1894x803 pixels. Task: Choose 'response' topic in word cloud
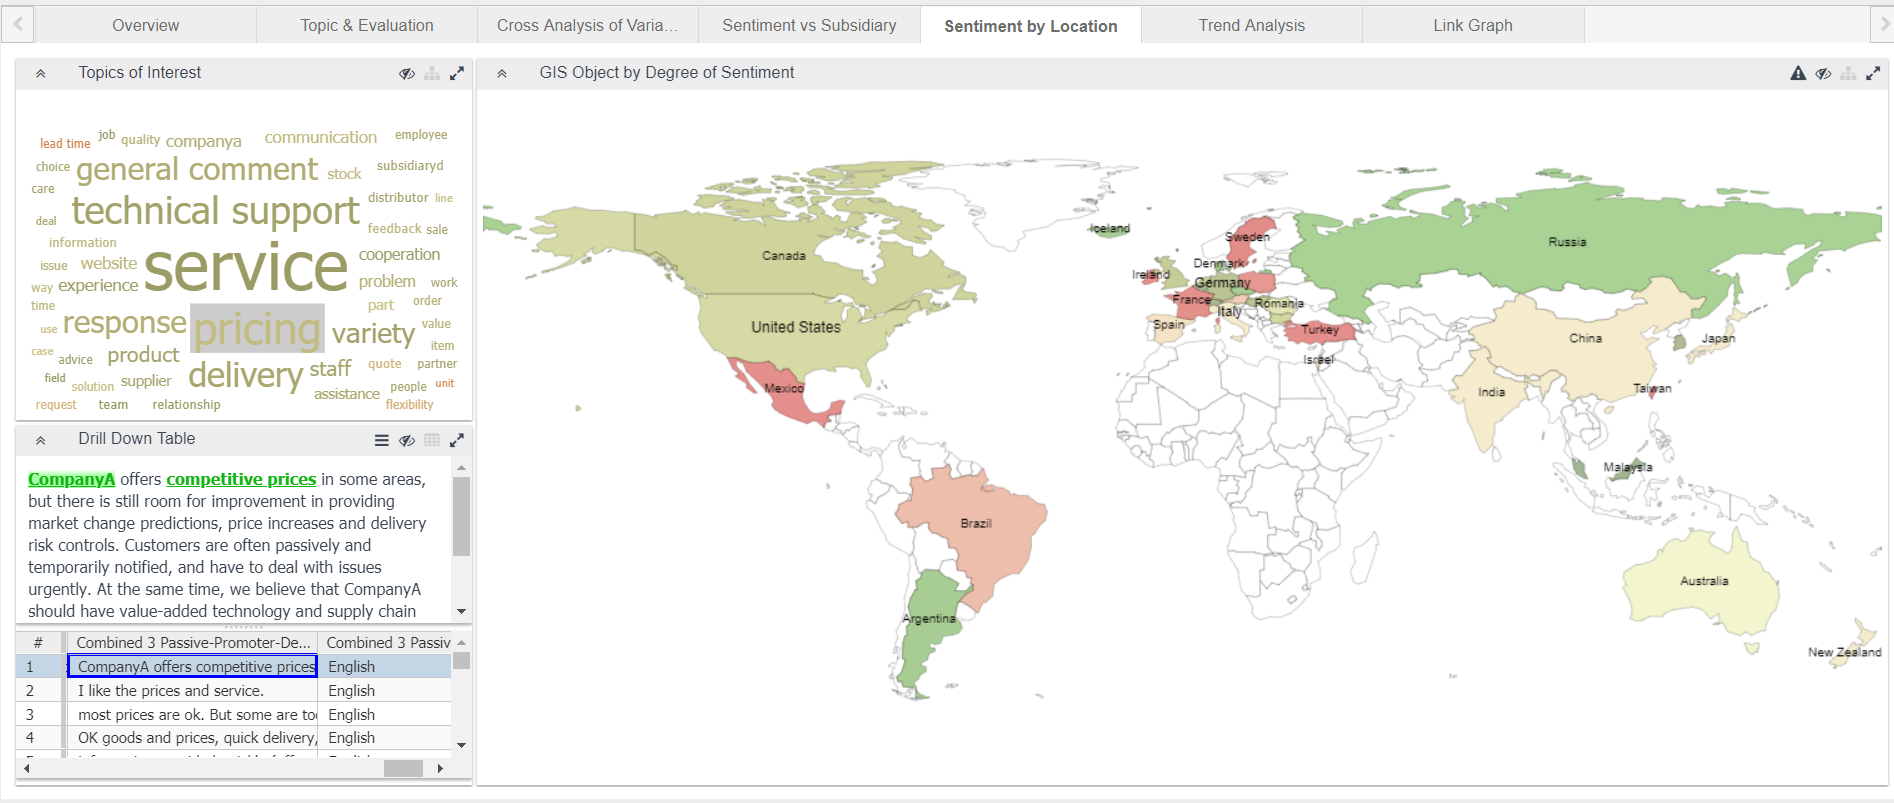coord(125,323)
